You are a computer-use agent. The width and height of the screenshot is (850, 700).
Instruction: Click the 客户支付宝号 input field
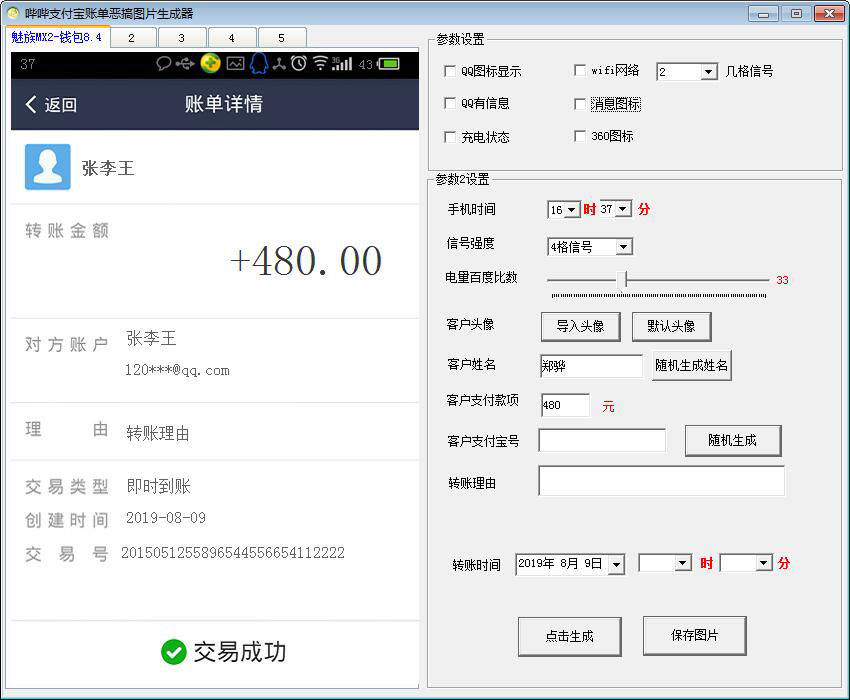click(602, 440)
